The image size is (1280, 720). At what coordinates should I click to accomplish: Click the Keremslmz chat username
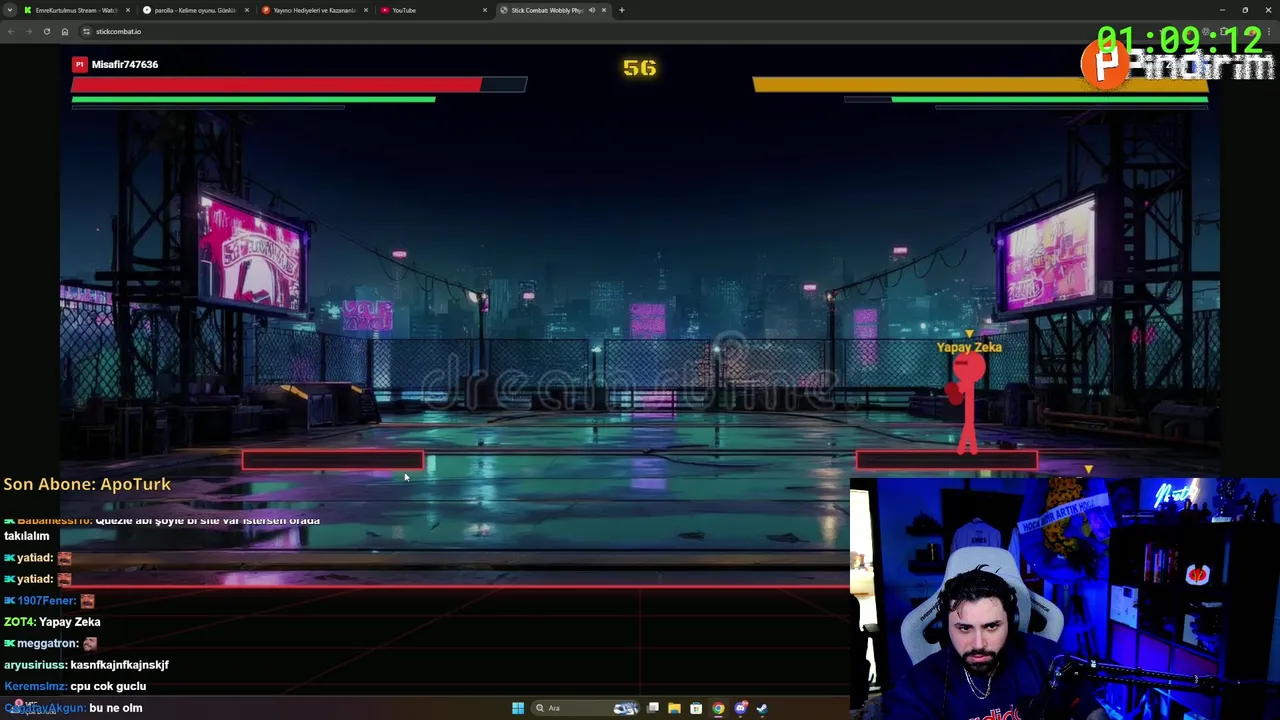pyautogui.click(x=35, y=686)
